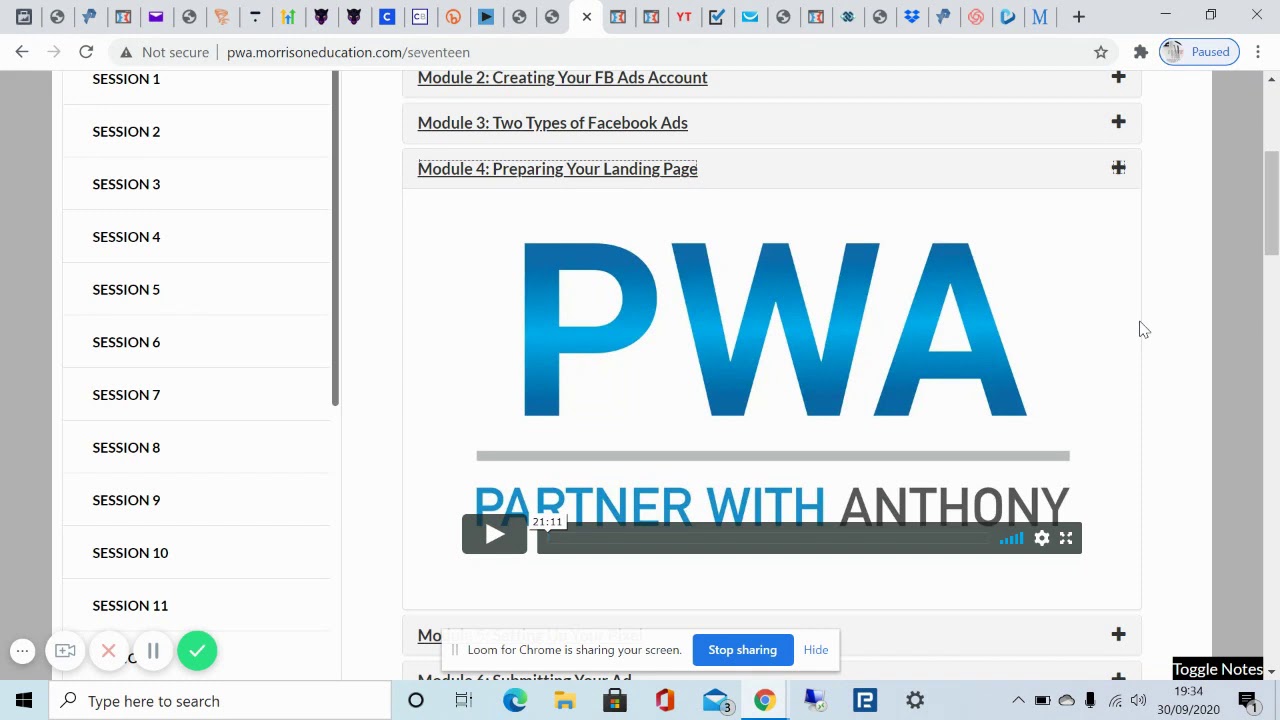Open Module 3: Two Types of Facebook Ads link
The image size is (1280, 720).
click(552, 123)
